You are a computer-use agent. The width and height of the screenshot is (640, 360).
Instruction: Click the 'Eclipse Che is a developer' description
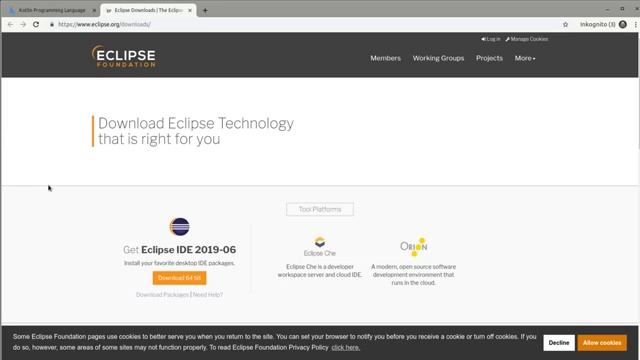tap(320, 271)
